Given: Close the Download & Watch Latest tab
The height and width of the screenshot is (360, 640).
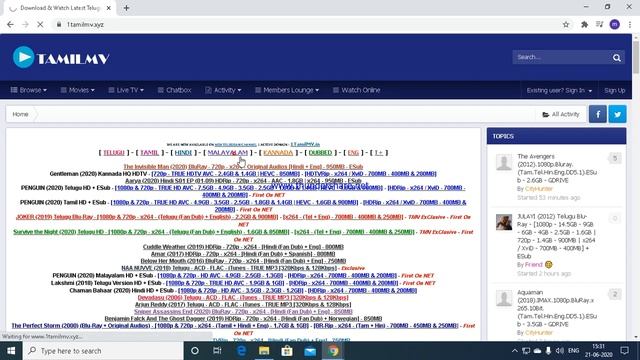Looking at the screenshot, I should click(109, 8).
